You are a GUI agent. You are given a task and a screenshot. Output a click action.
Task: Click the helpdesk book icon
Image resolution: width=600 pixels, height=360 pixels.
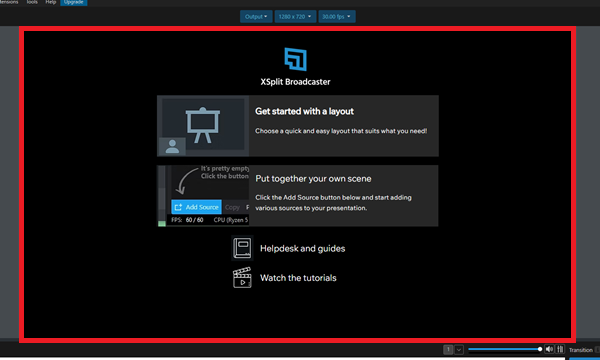click(242, 248)
